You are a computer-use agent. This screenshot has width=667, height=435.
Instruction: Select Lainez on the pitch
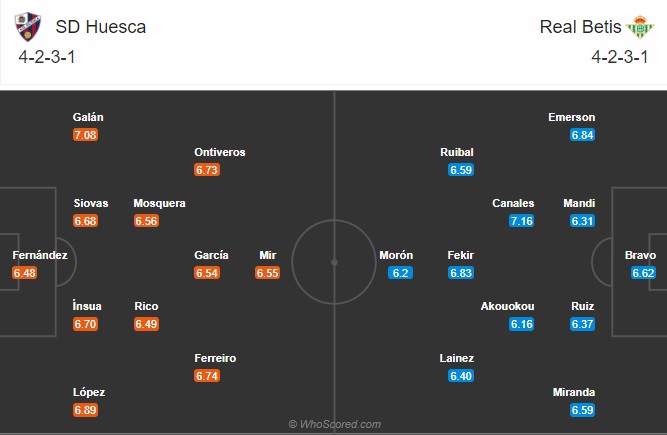[456, 358]
